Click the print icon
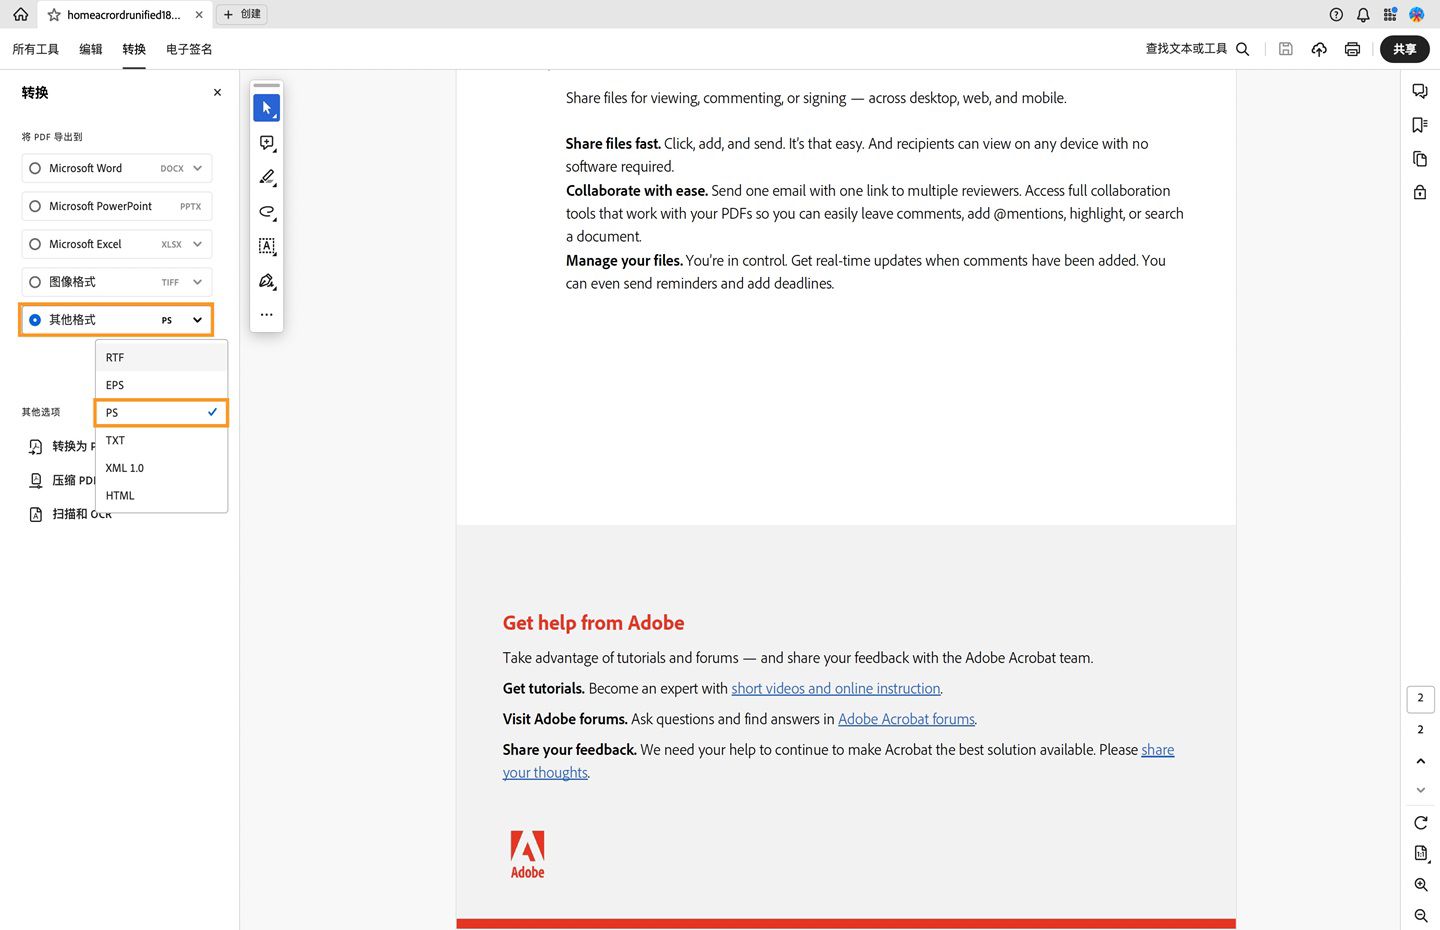This screenshot has height=930, width=1440. [x=1352, y=49]
